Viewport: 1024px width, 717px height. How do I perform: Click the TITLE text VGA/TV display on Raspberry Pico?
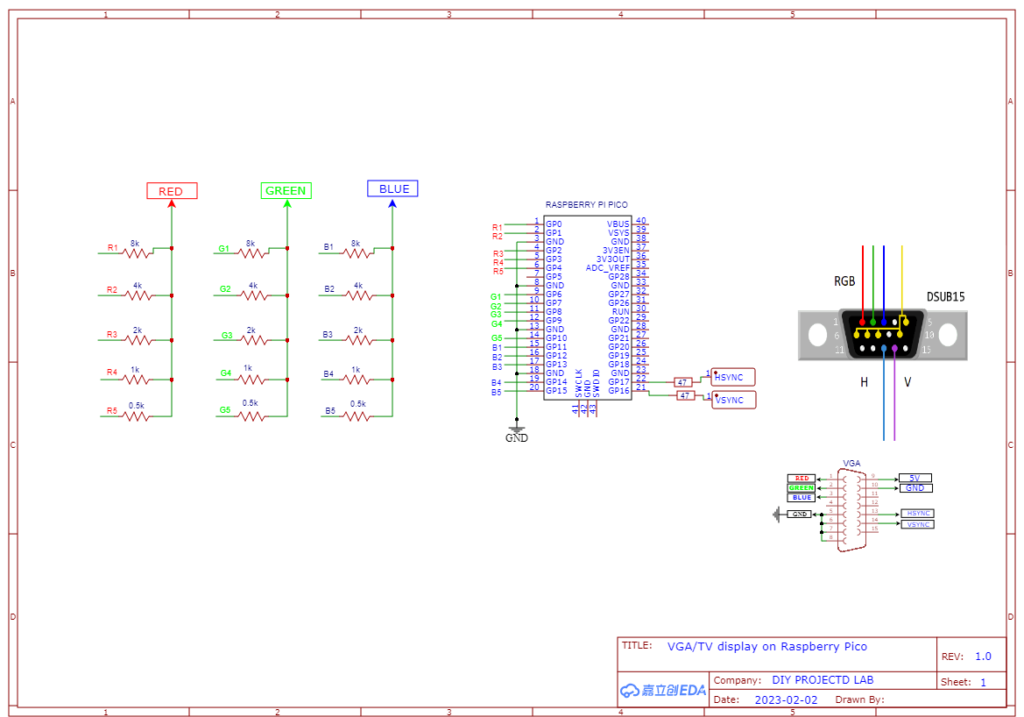tap(768, 647)
